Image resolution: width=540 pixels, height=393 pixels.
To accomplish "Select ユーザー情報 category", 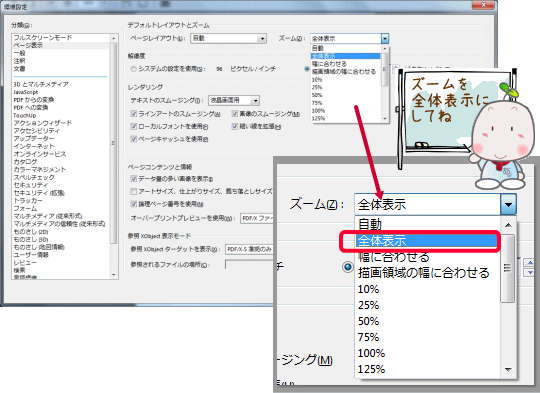I will pyautogui.click(x=31, y=255).
